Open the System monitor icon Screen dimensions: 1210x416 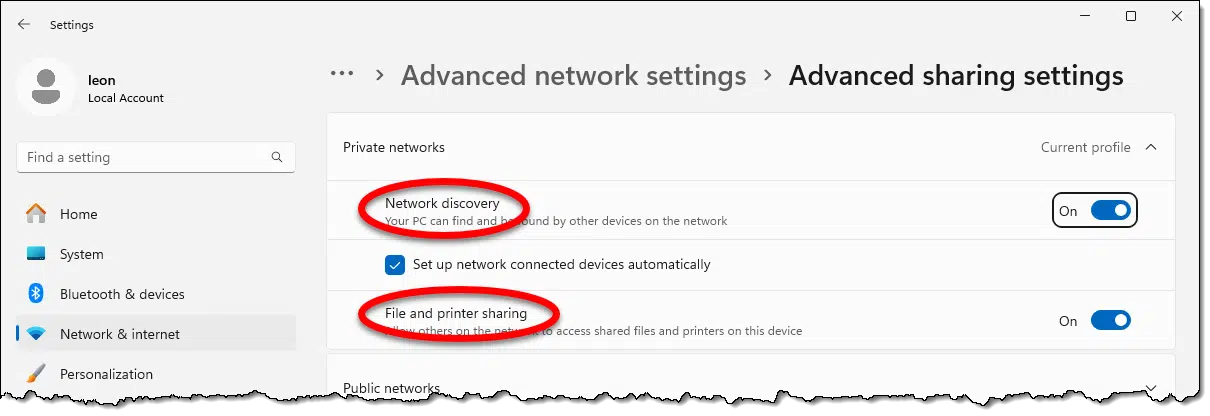point(36,254)
